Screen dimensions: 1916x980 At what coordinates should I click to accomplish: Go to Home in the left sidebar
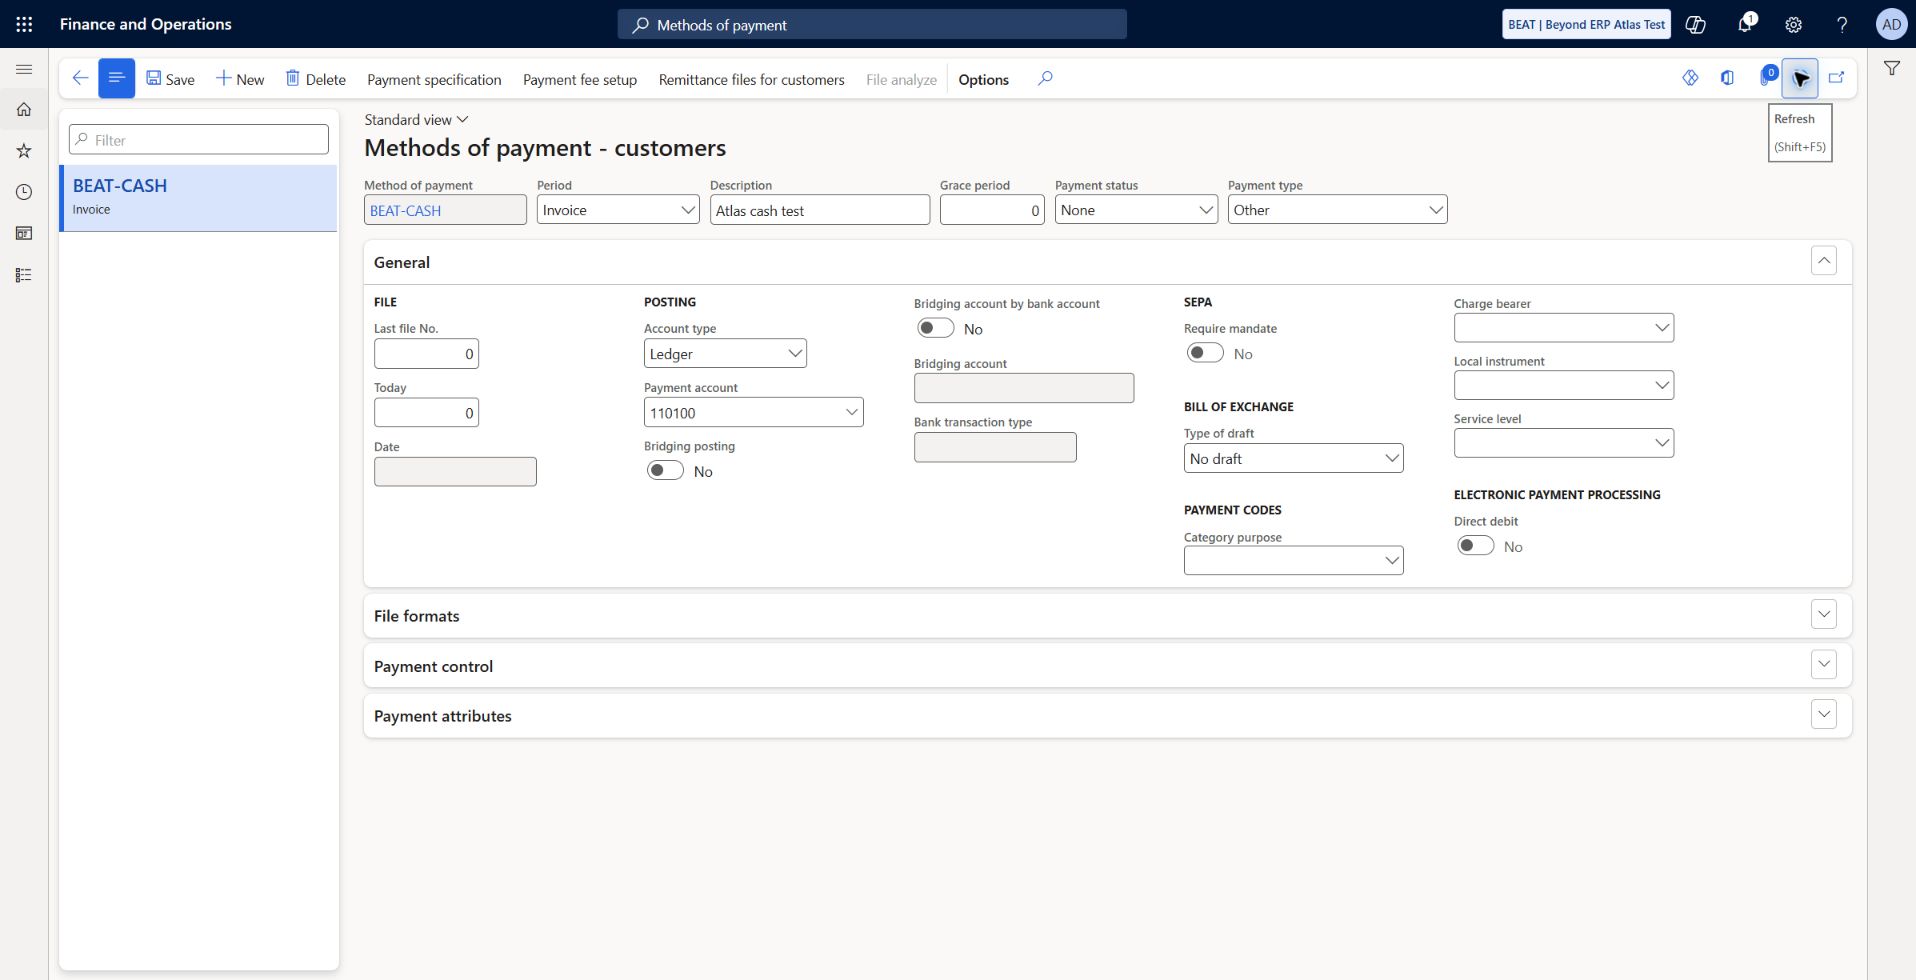[24, 109]
